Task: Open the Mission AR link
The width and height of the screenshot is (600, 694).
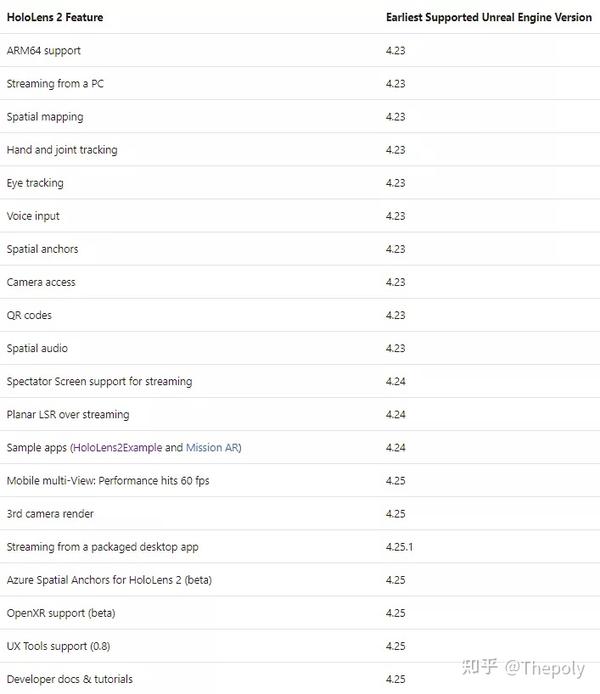Action: tap(211, 448)
